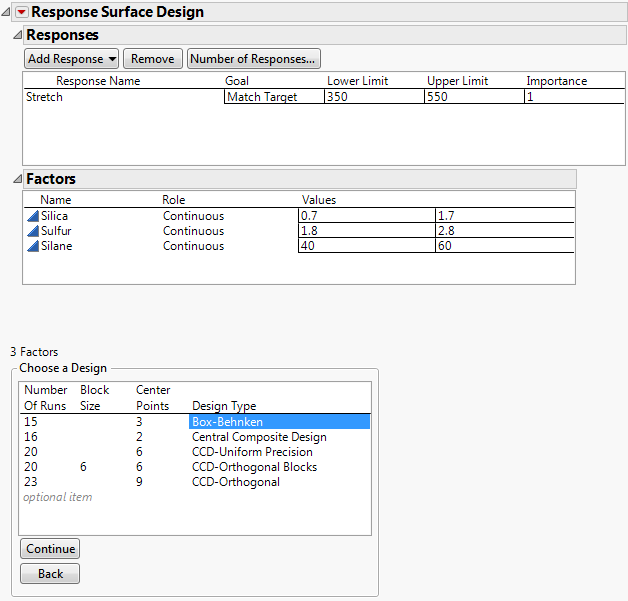Screen dimensions: 628x601
Task: Pick the CCD-Orthogonal Blocks design
Action: [254, 467]
